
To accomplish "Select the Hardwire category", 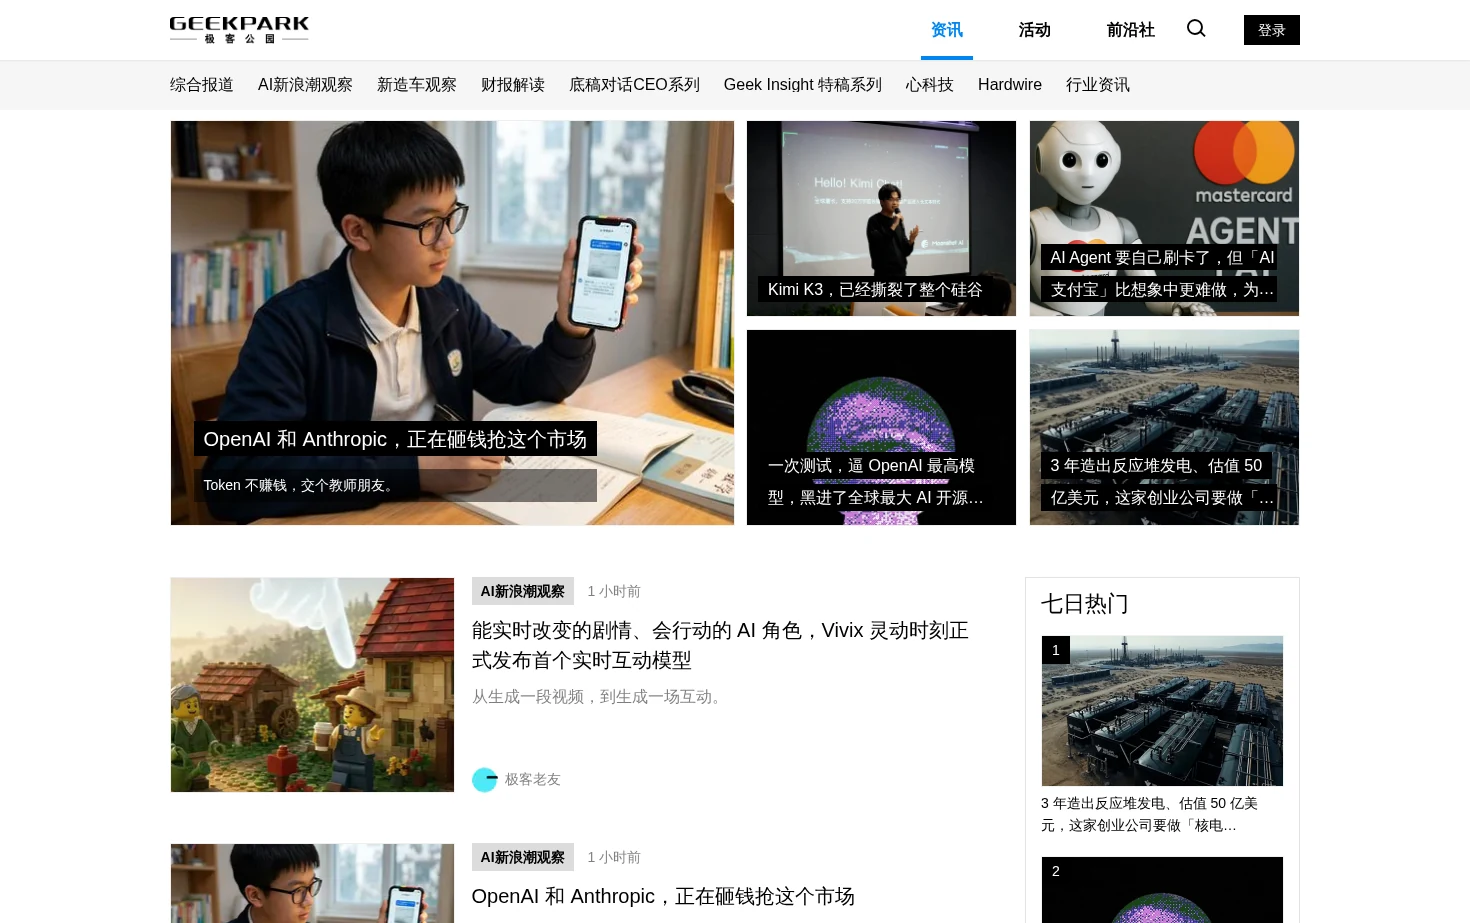I will coord(1010,85).
